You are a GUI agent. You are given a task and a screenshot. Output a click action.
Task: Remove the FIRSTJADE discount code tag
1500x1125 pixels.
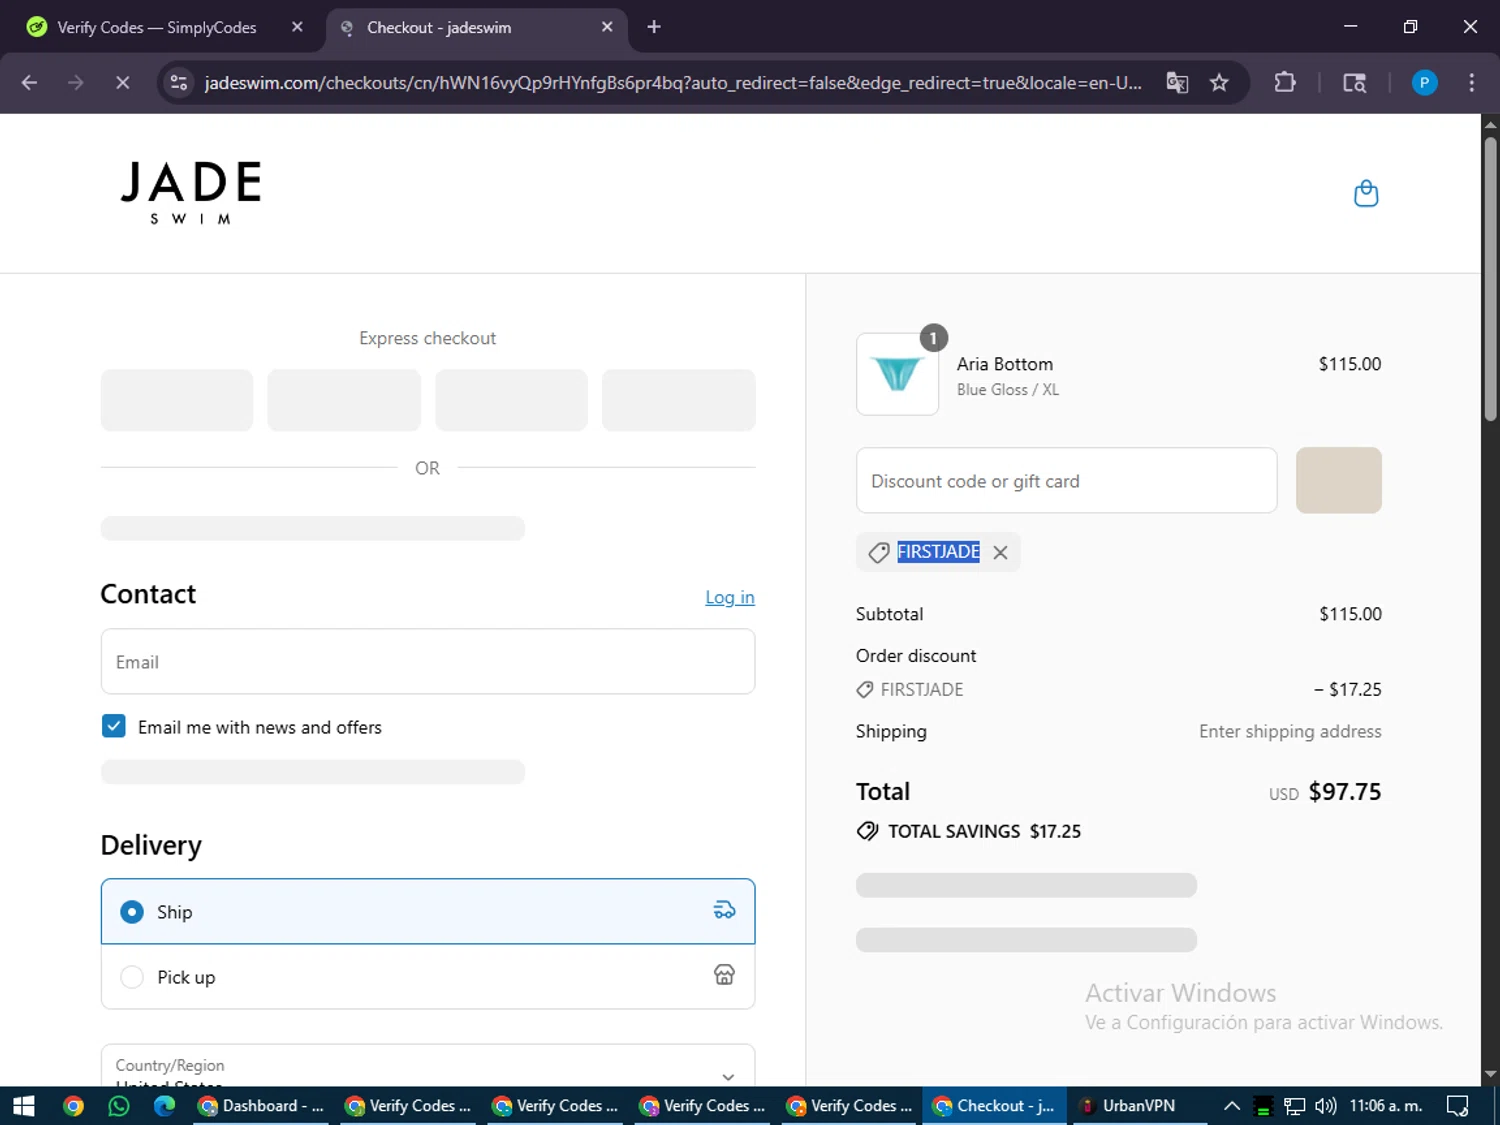[1000, 552]
